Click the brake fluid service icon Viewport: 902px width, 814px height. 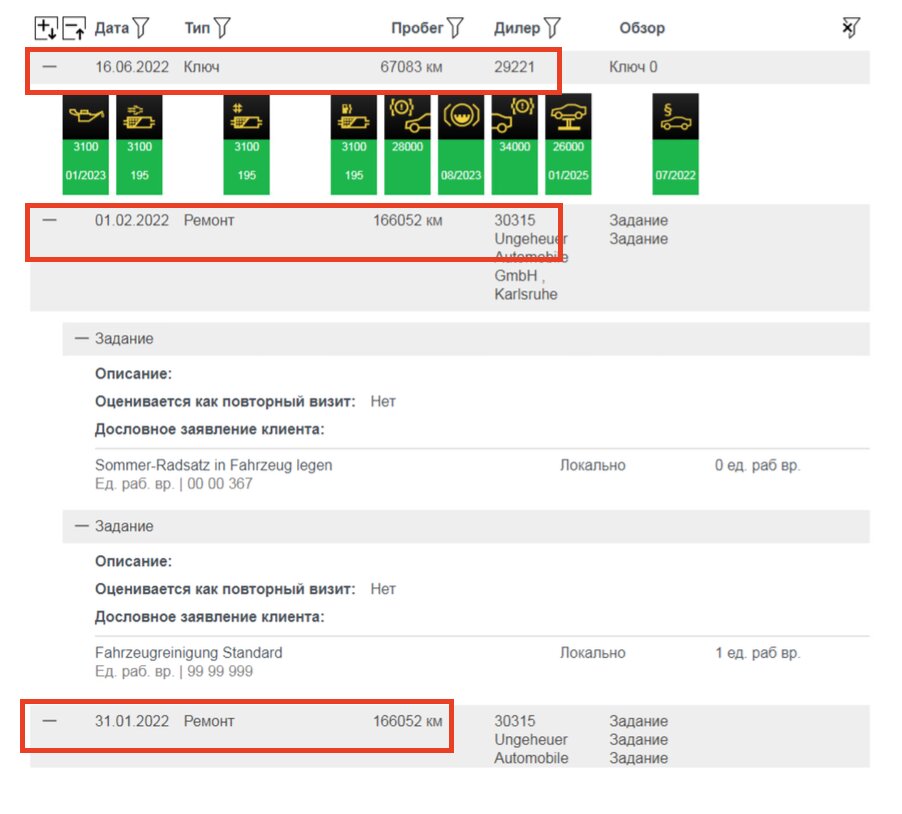(461, 117)
